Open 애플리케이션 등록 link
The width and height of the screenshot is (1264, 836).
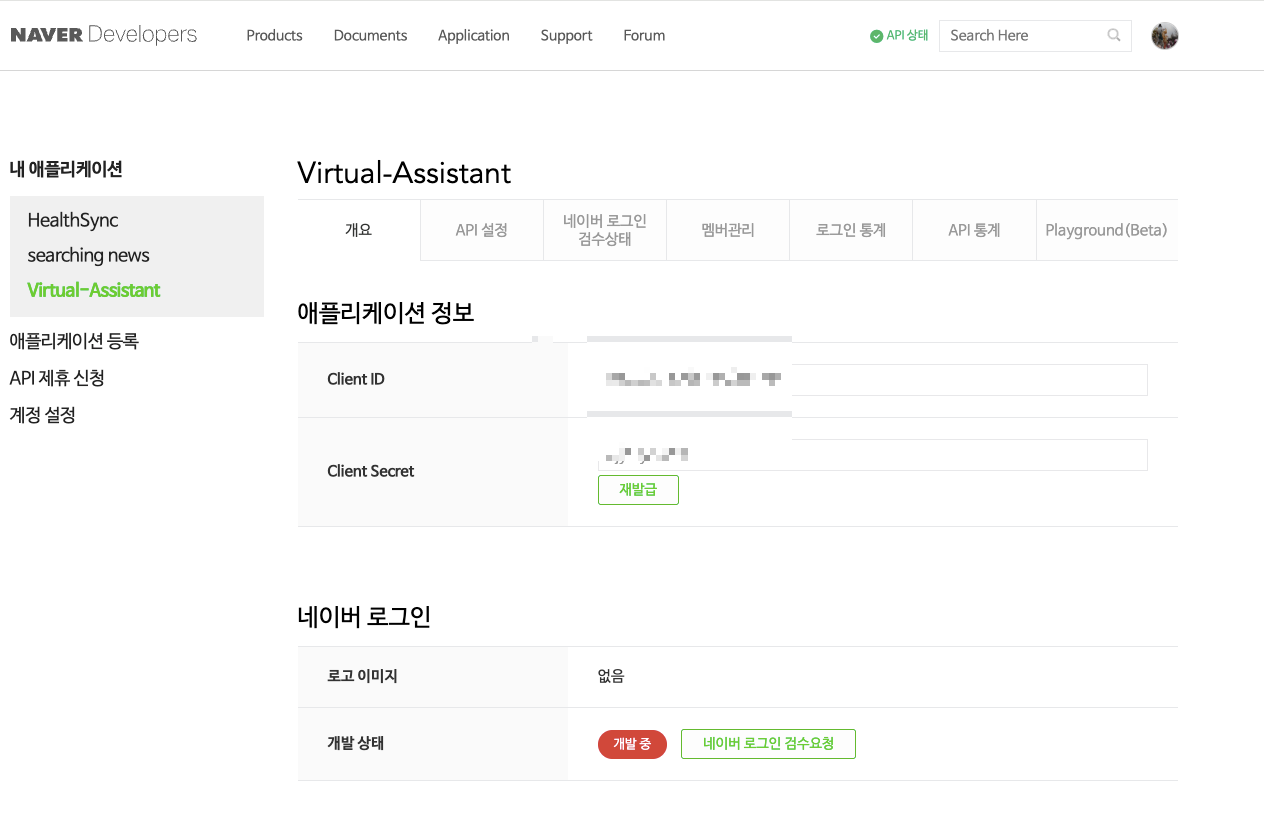pos(74,341)
